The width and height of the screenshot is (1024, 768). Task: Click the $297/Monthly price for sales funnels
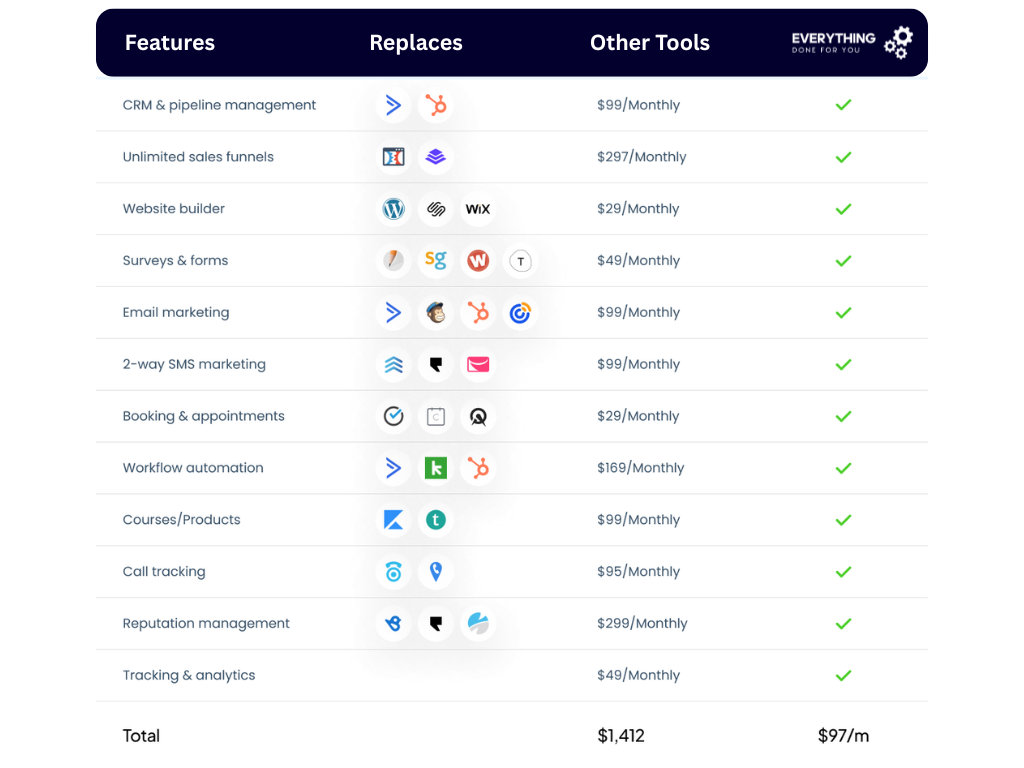(x=641, y=157)
